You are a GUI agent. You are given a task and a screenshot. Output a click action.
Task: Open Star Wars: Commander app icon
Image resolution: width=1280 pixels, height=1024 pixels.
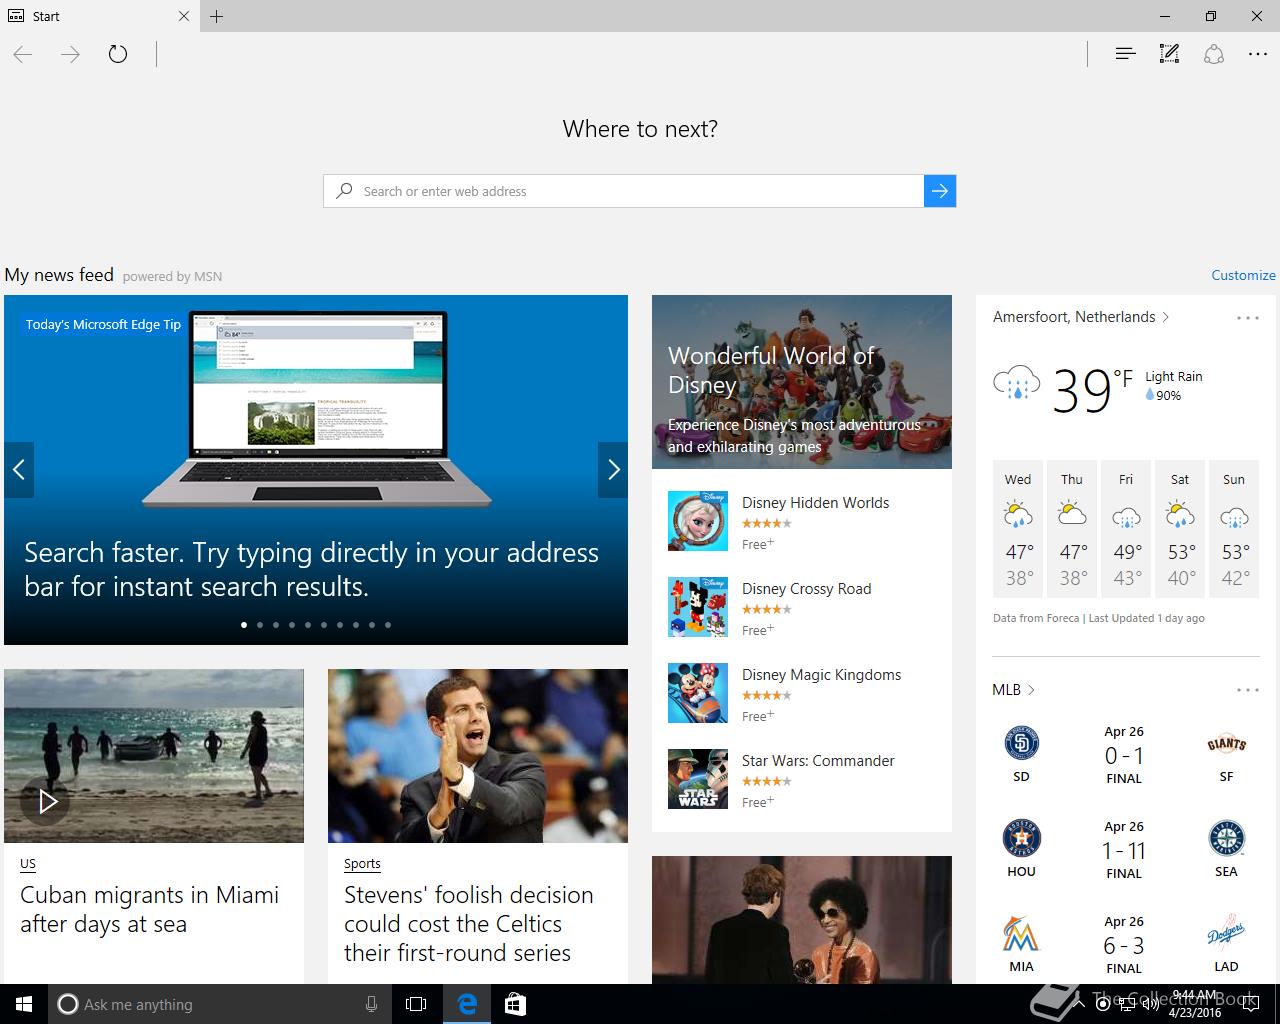pyautogui.click(x=698, y=779)
